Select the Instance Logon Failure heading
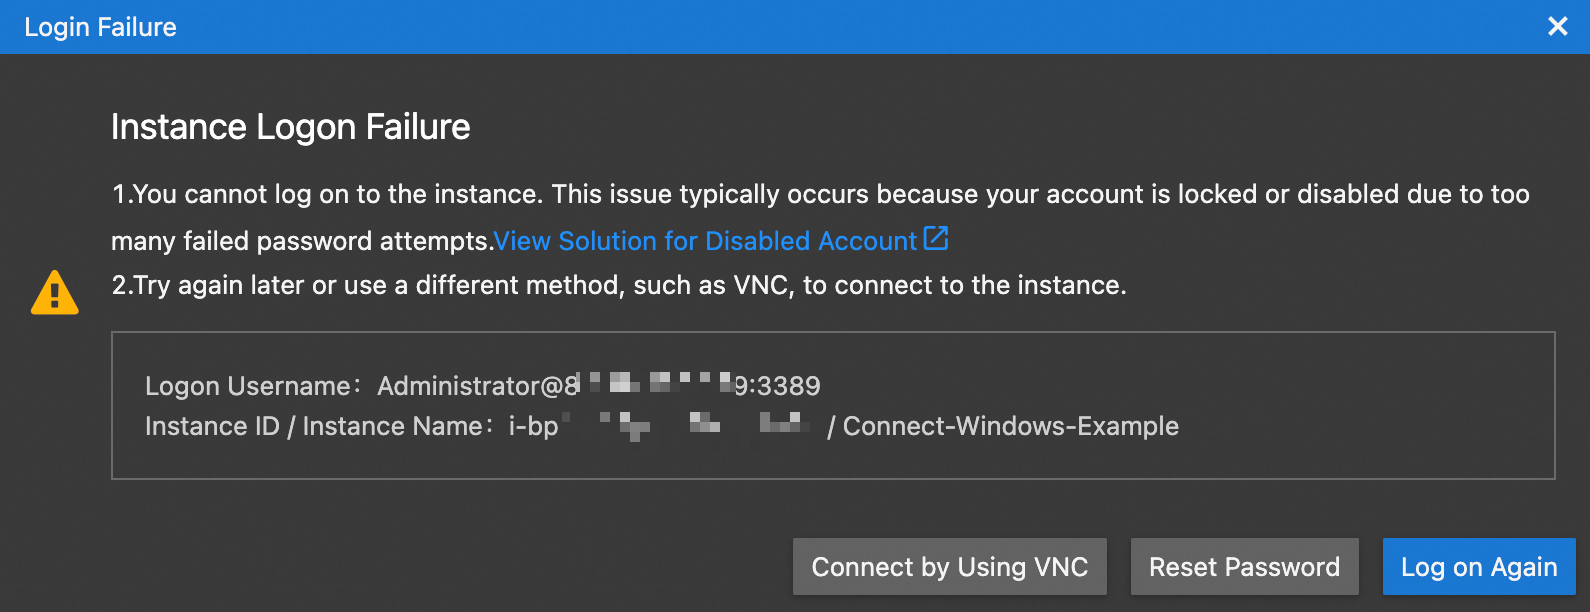 pos(290,127)
